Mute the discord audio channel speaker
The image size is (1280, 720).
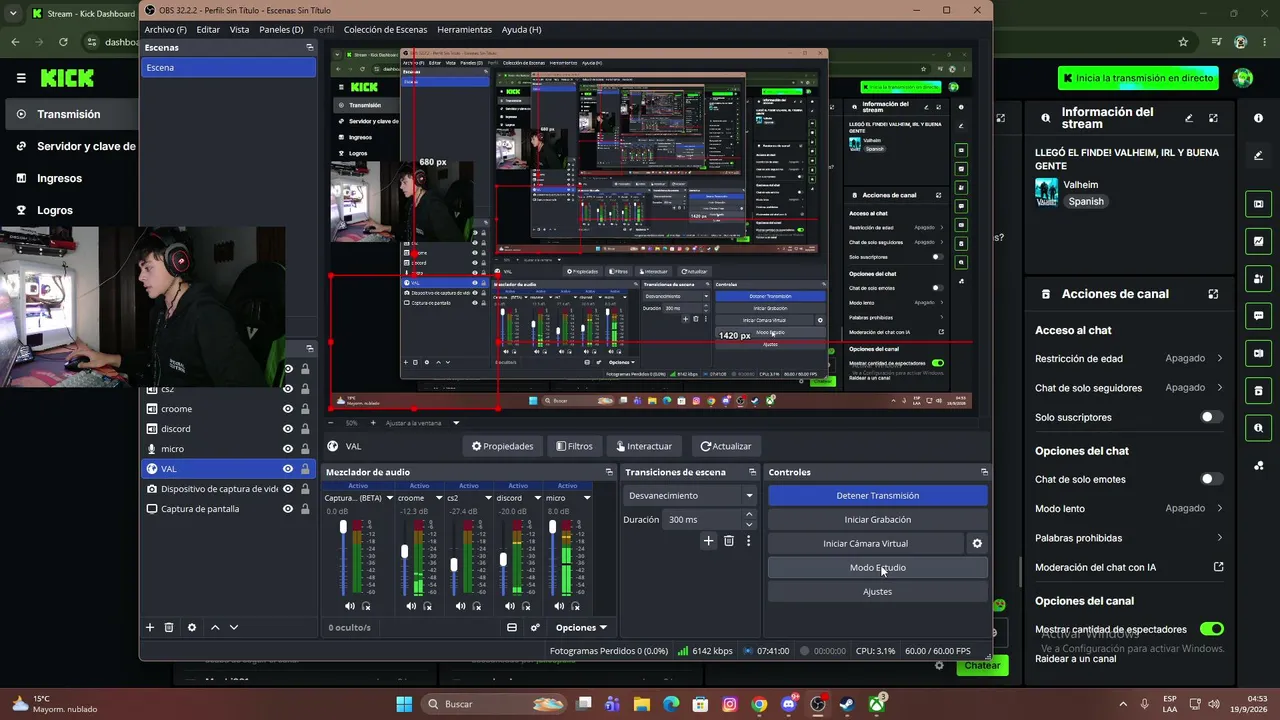[509, 606]
